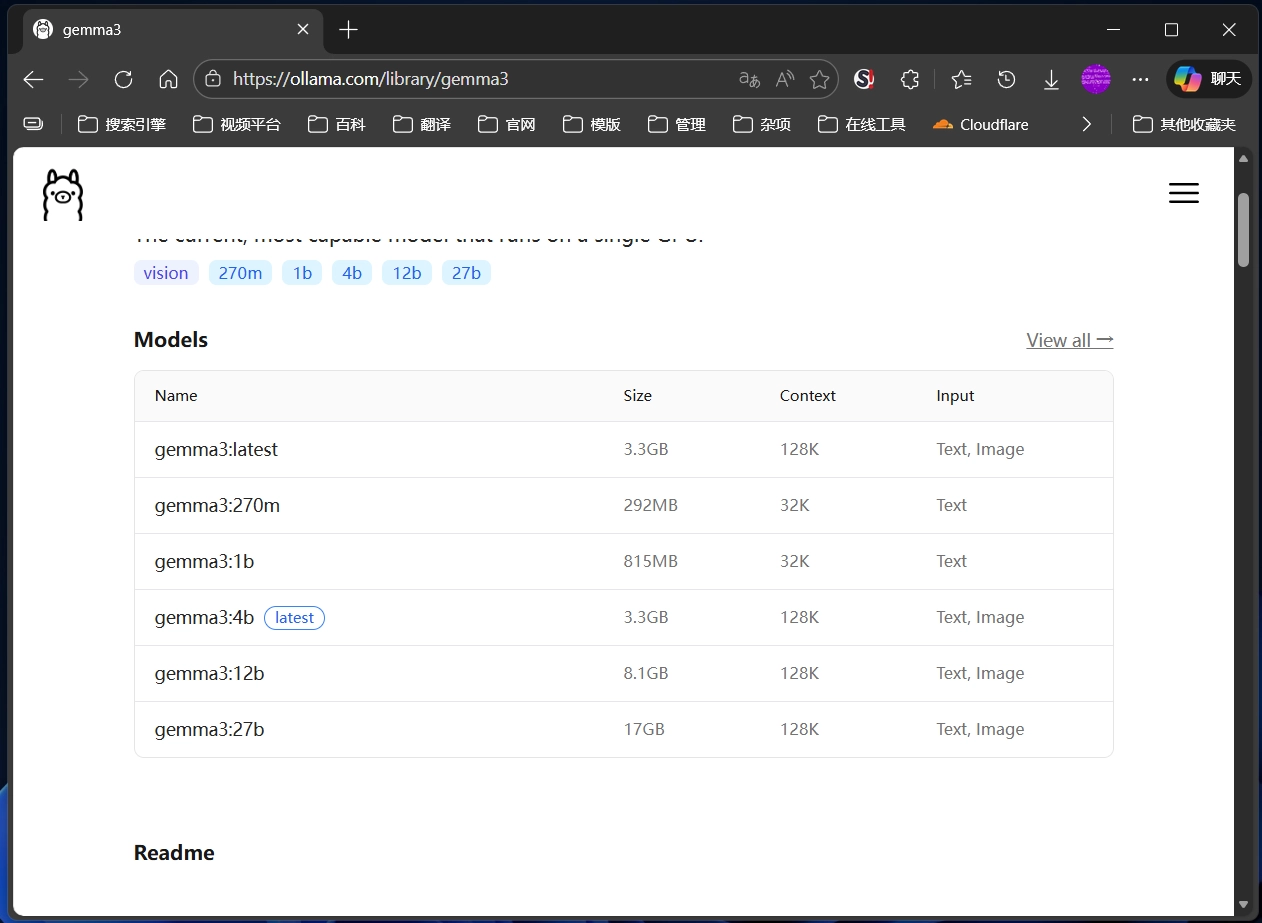Open the 杂项 bookmark folder
Viewport: 1262px width, 923px height.
762,124
